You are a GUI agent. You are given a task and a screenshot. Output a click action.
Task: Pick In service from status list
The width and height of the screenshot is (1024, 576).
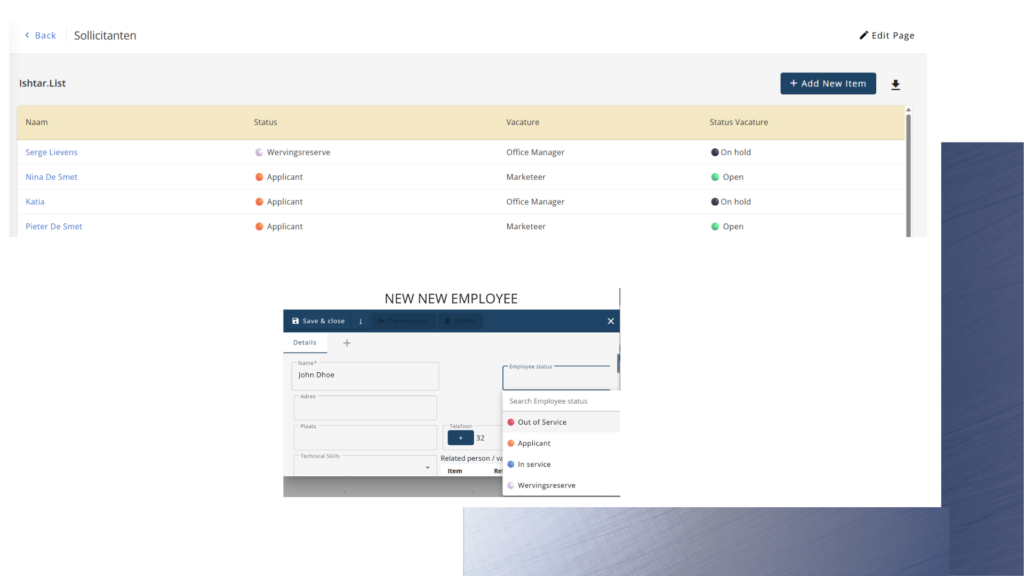coord(534,464)
